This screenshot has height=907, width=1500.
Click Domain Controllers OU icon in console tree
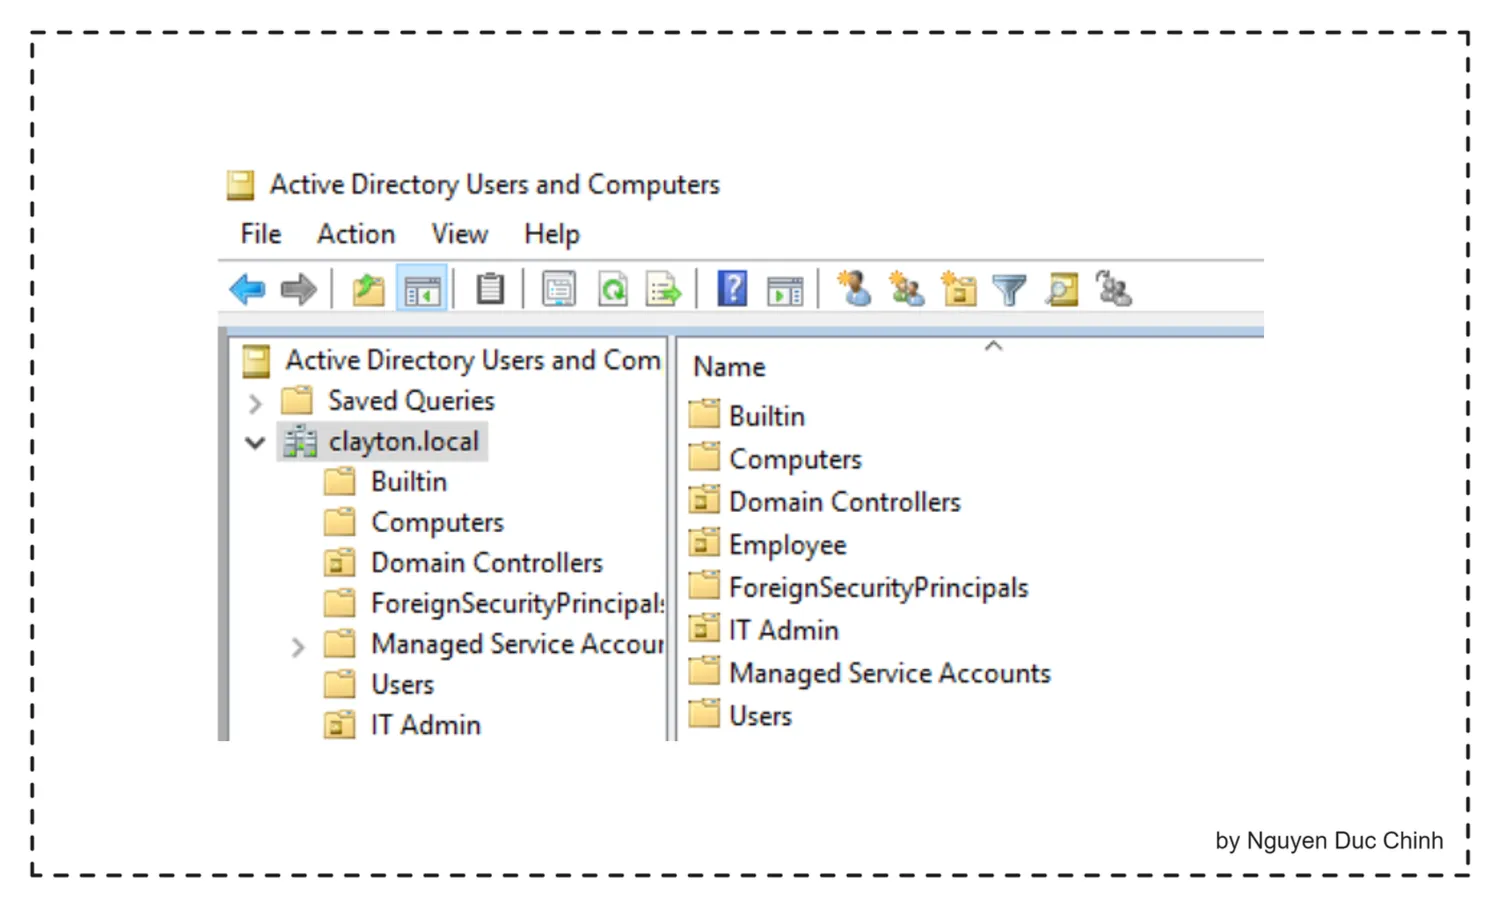click(x=340, y=563)
